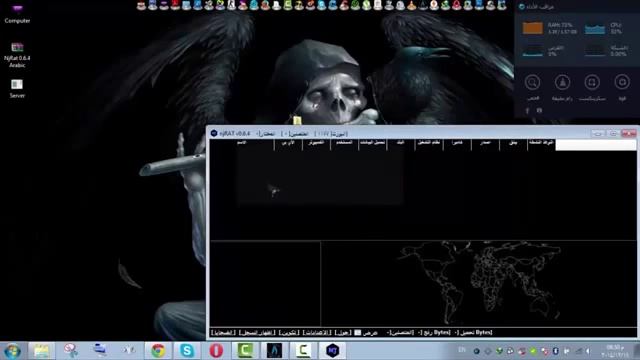640x360 pixels.
Task: Click the [اظهار السجل] button in njRAT
Action: [257, 333]
